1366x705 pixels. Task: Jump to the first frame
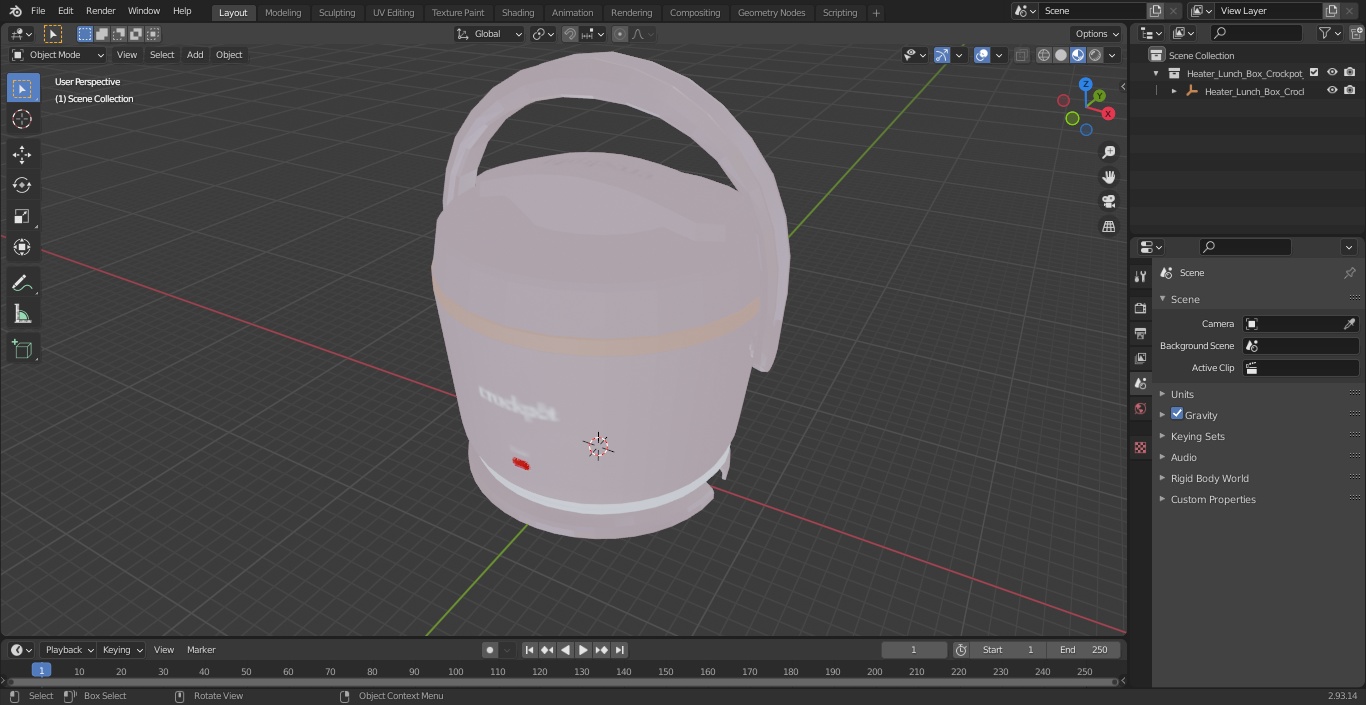[530, 650]
